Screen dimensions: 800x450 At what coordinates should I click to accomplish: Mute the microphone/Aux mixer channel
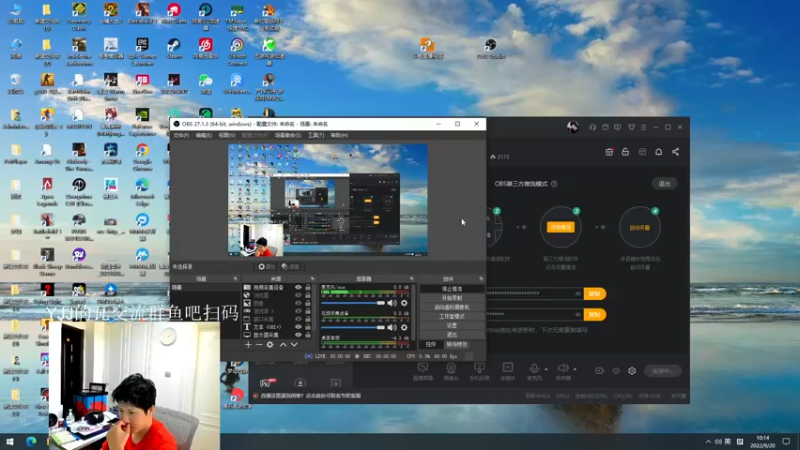click(x=391, y=303)
